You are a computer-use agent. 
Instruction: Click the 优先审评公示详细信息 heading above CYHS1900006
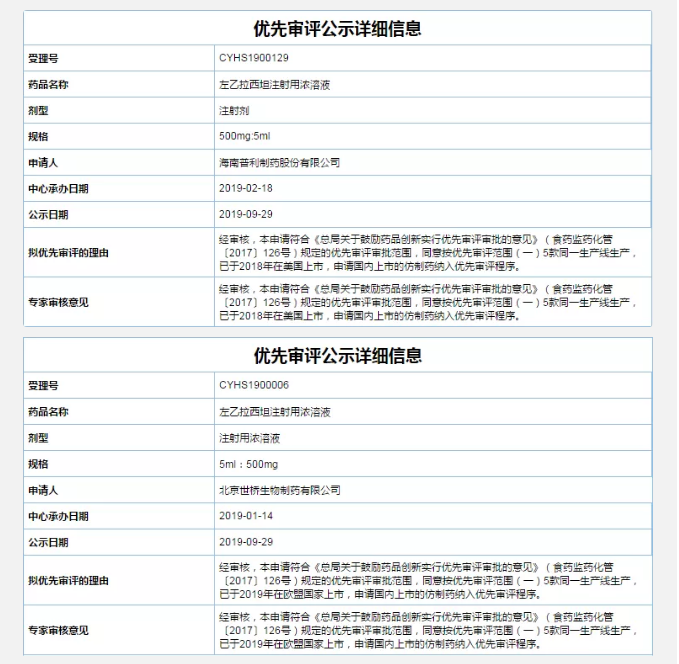(x=337, y=356)
